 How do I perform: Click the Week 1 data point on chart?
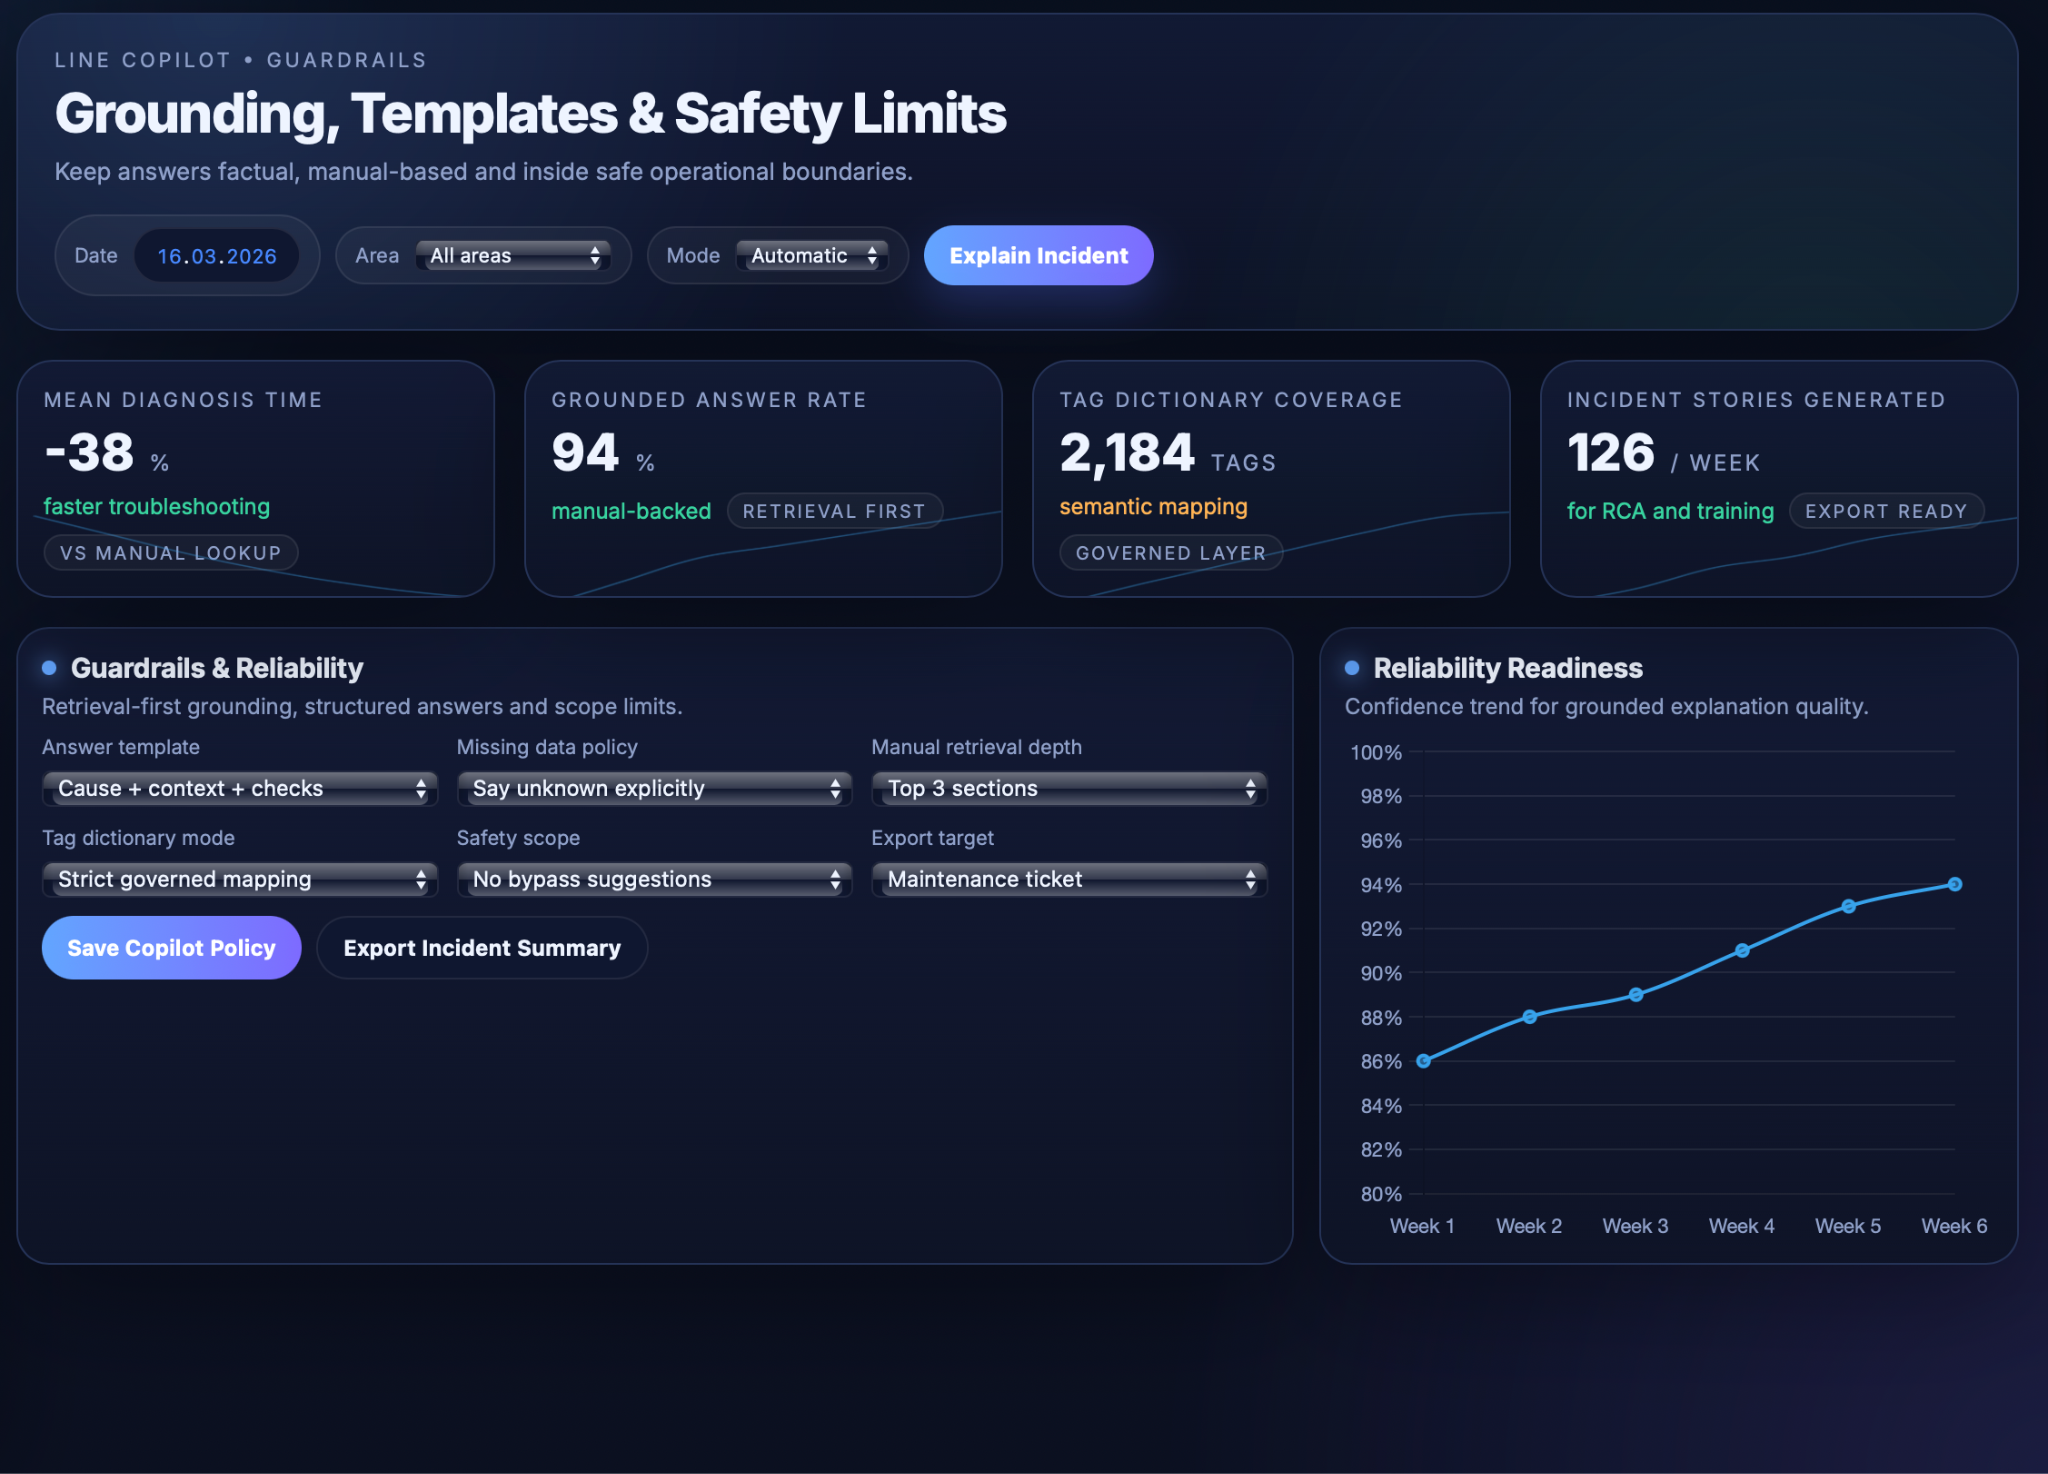point(1423,1061)
